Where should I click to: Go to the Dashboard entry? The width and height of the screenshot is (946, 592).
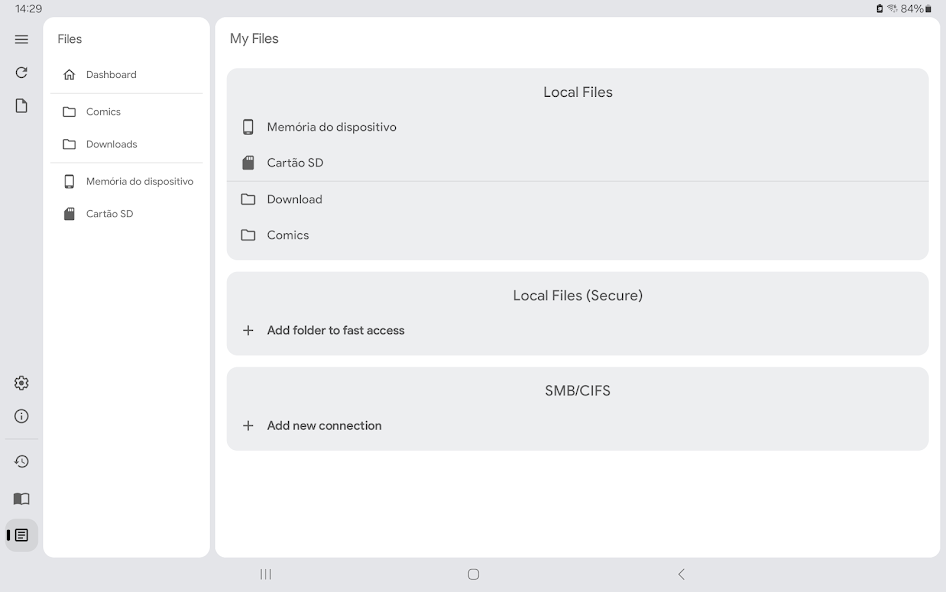pos(111,74)
